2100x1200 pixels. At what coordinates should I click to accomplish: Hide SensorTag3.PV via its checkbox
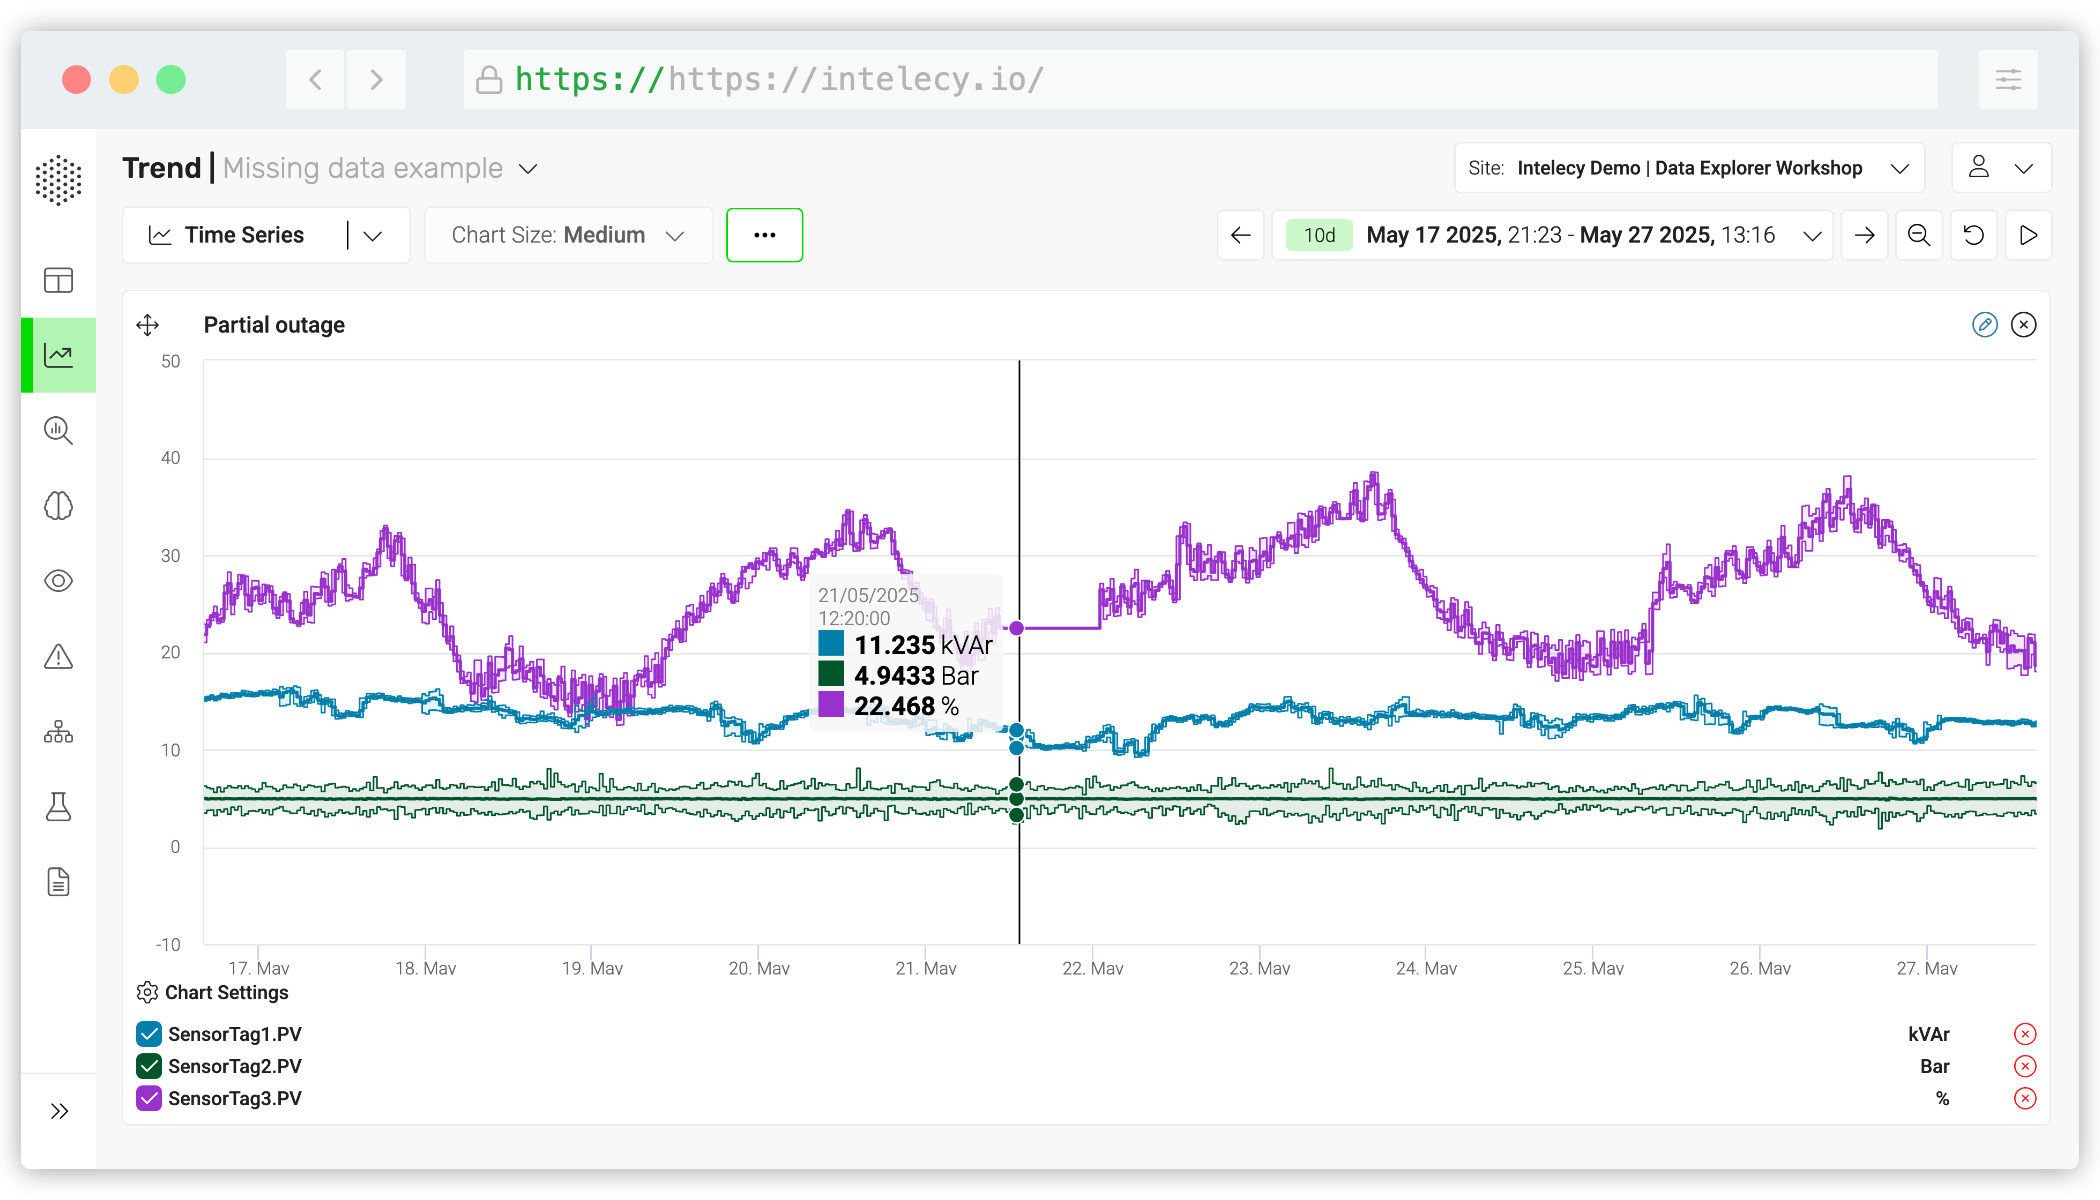[149, 1098]
